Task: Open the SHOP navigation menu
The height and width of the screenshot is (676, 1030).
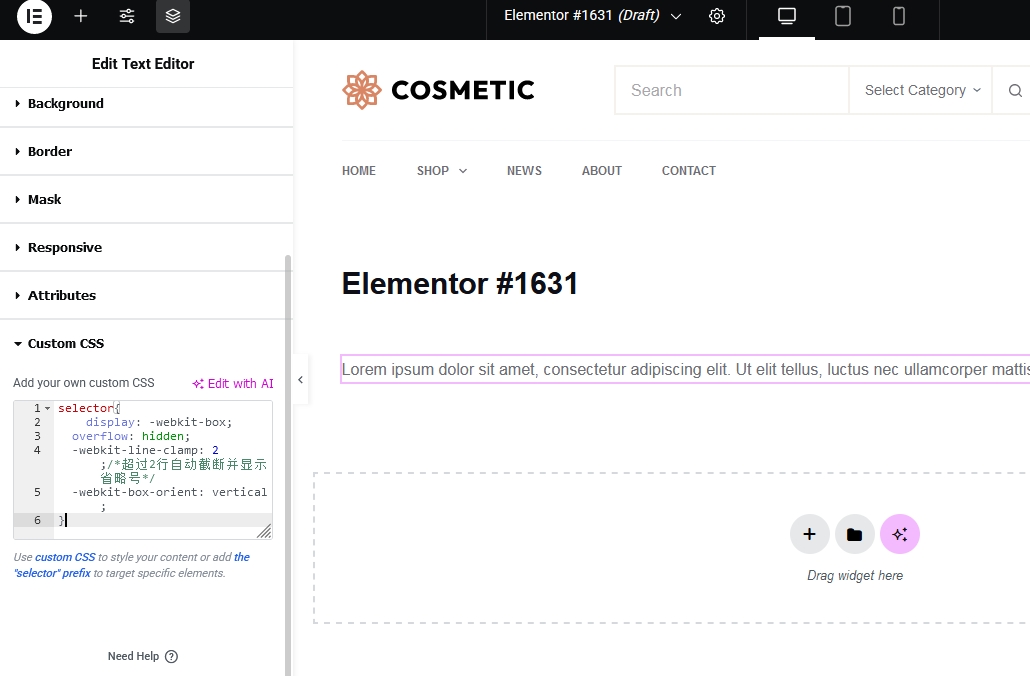Action: click(441, 171)
